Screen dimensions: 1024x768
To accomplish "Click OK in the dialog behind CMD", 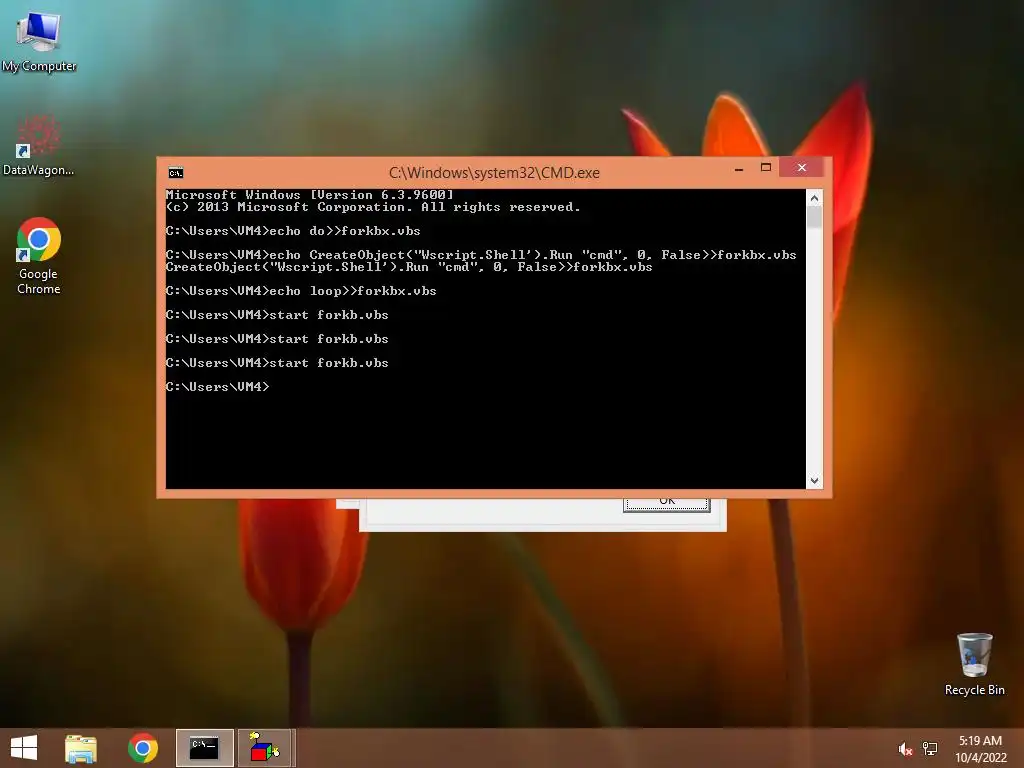I will (x=667, y=504).
